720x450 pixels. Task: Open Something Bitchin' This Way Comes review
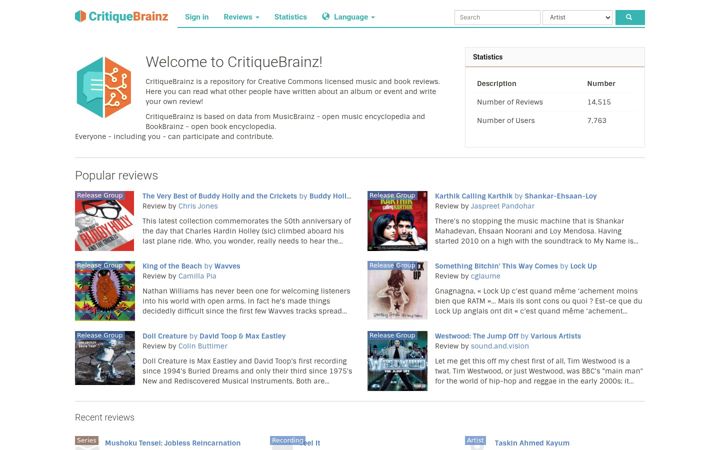click(496, 266)
